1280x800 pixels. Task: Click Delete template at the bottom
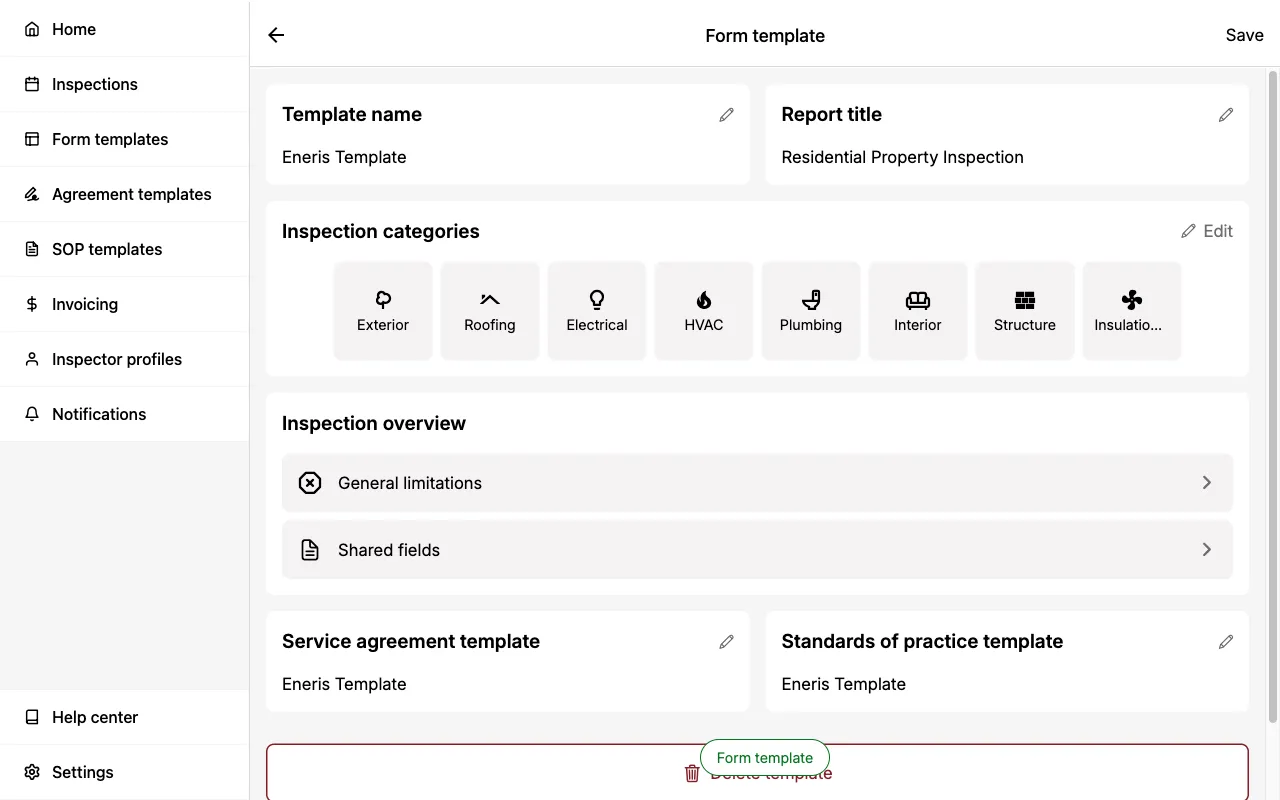[757, 773]
